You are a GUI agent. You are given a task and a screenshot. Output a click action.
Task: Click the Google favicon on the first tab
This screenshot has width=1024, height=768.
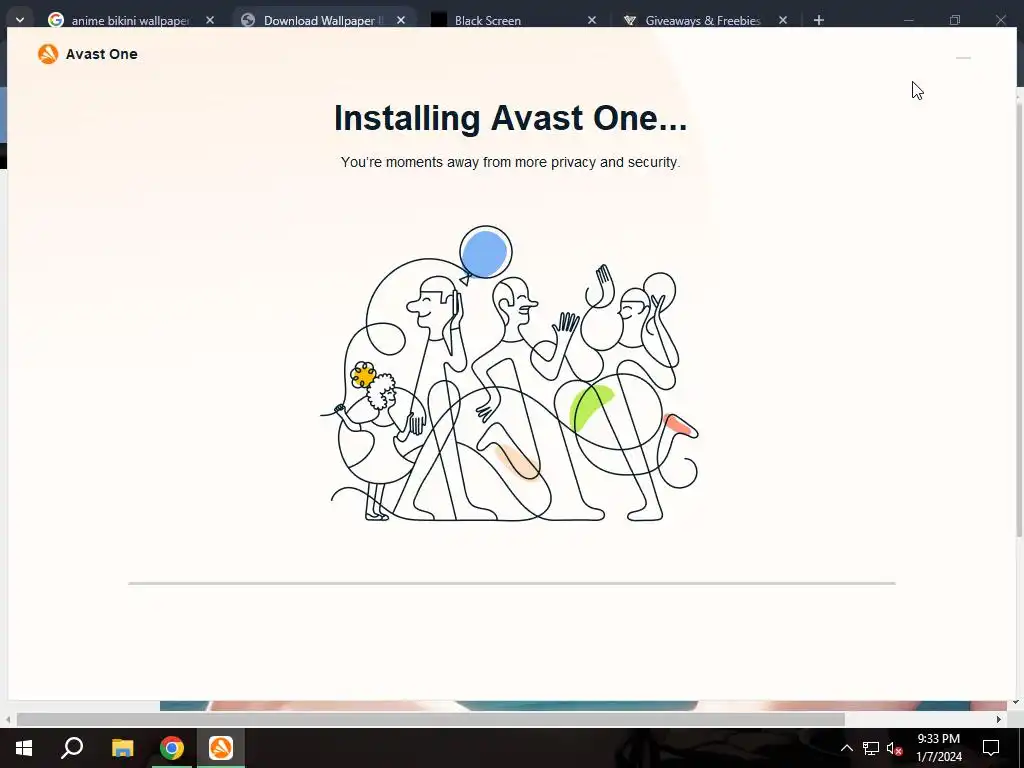(x=56, y=20)
